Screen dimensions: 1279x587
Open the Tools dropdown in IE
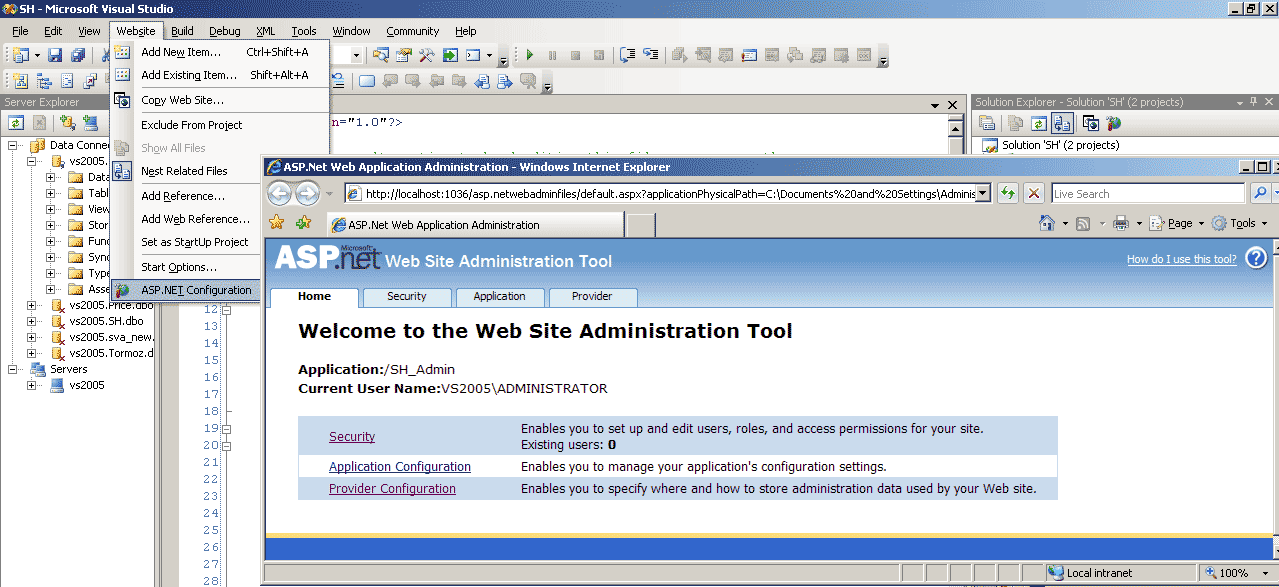(1264, 223)
